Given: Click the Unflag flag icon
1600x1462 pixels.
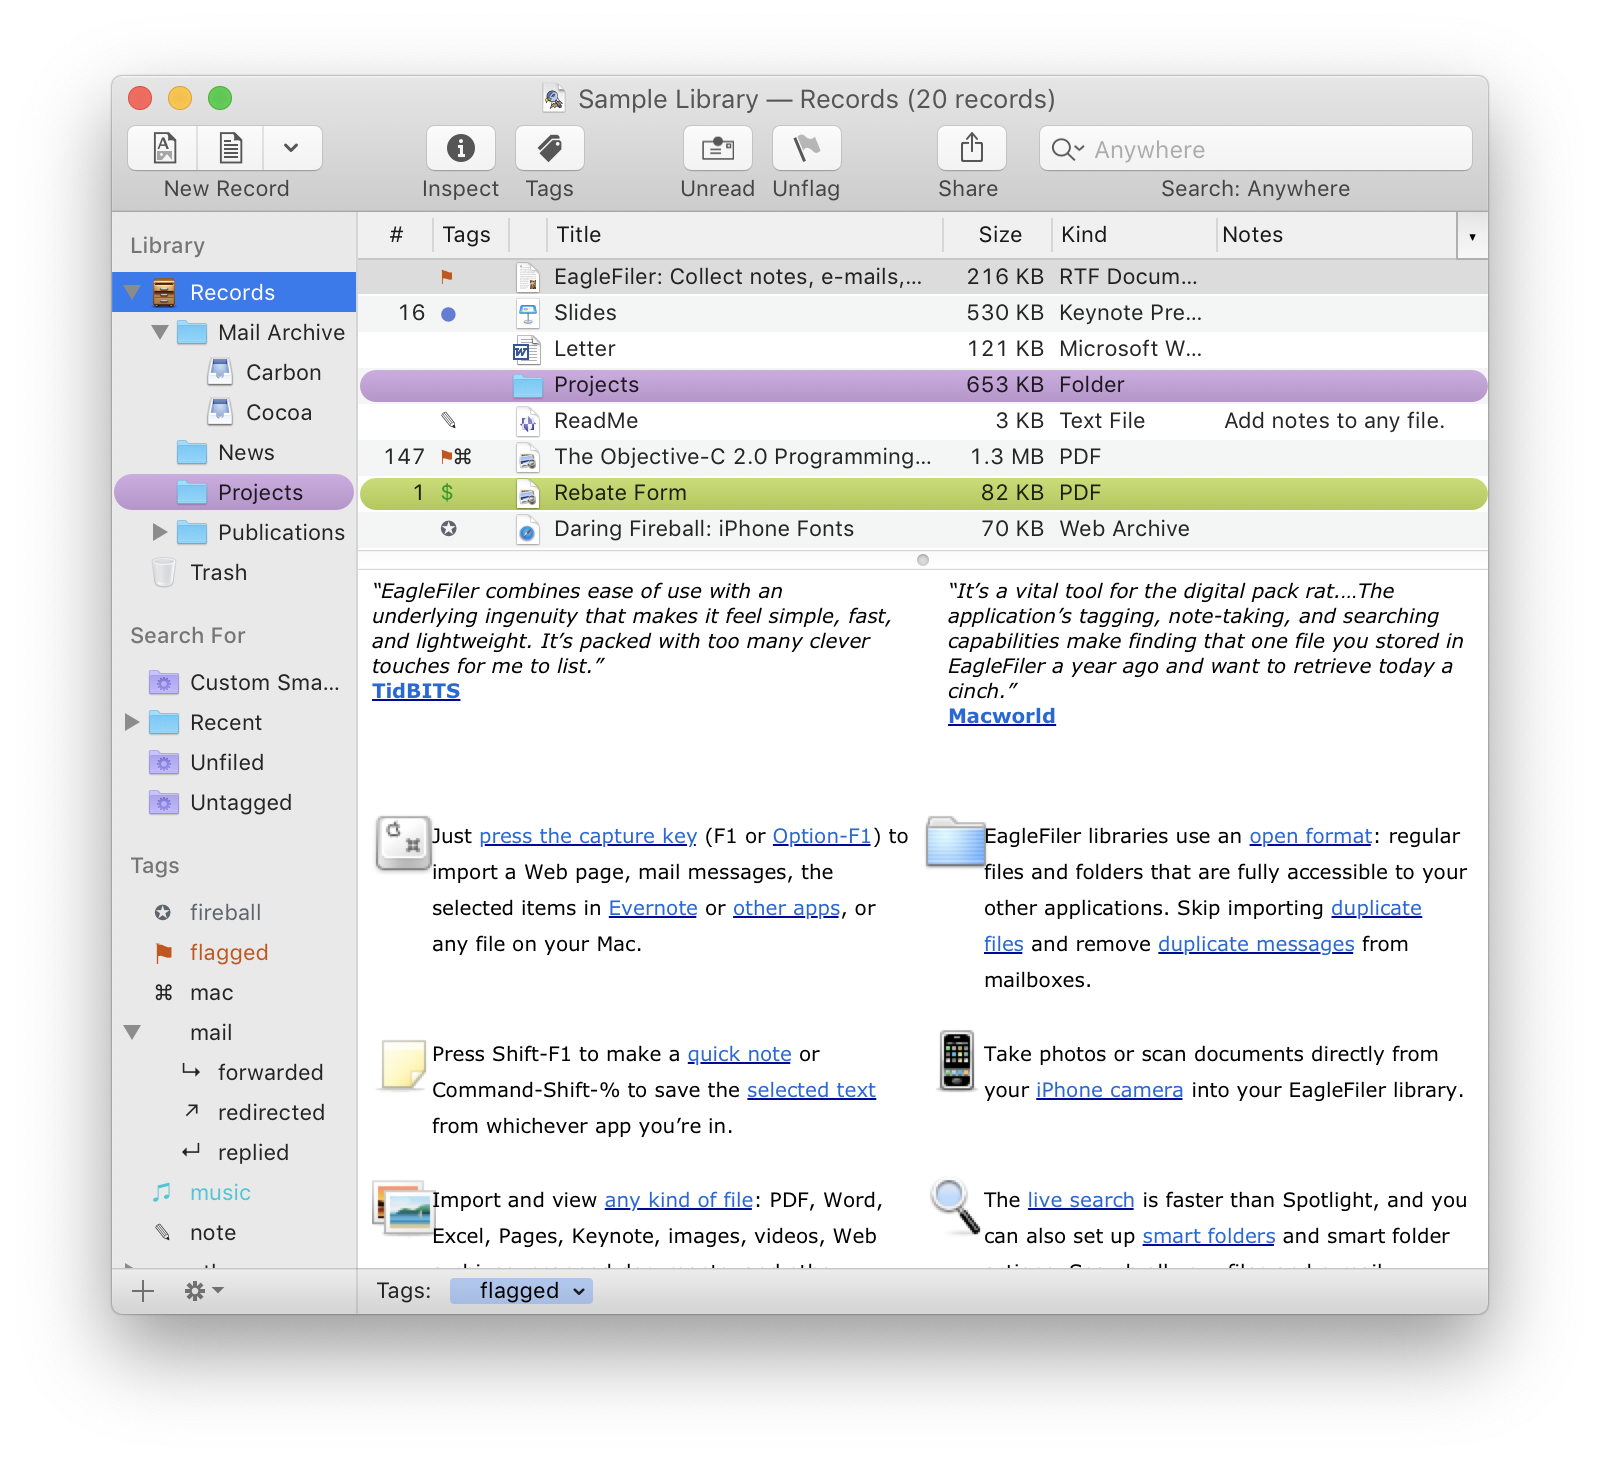Looking at the screenshot, I should [806, 148].
